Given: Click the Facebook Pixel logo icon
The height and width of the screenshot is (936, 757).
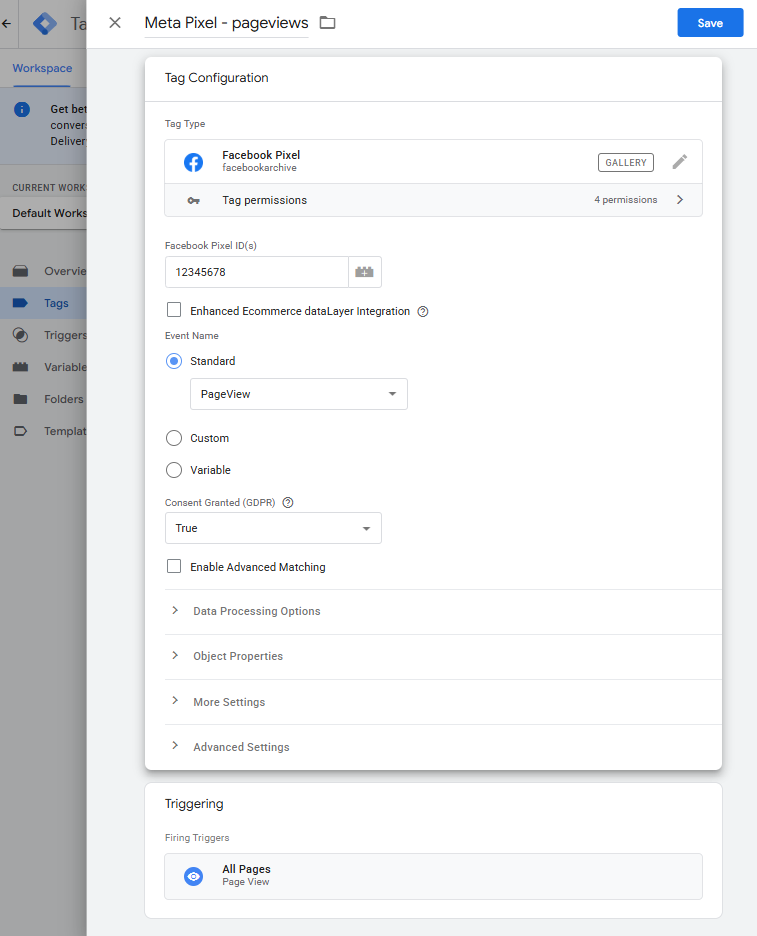Looking at the screenshot, I should point(193,162).
